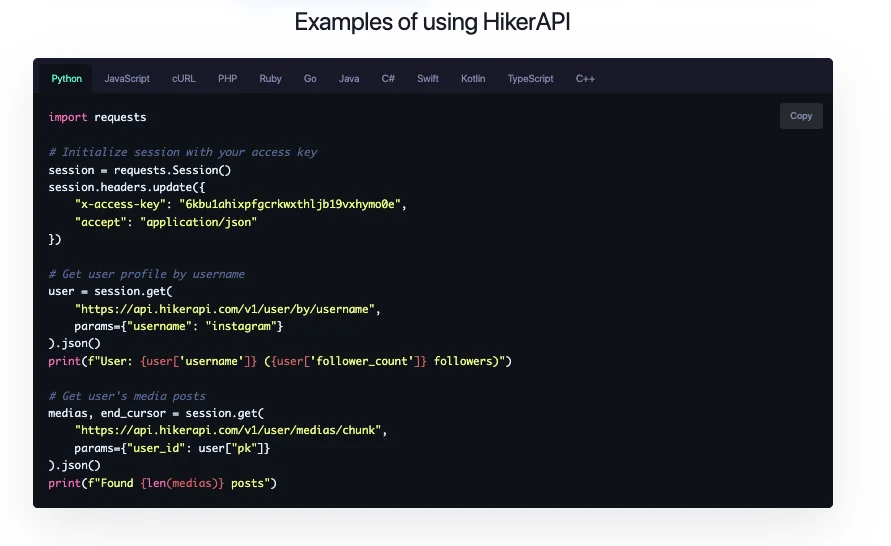
Task: Click the 'session = requests.Session()' line
Action: click(x=140, y=170)
